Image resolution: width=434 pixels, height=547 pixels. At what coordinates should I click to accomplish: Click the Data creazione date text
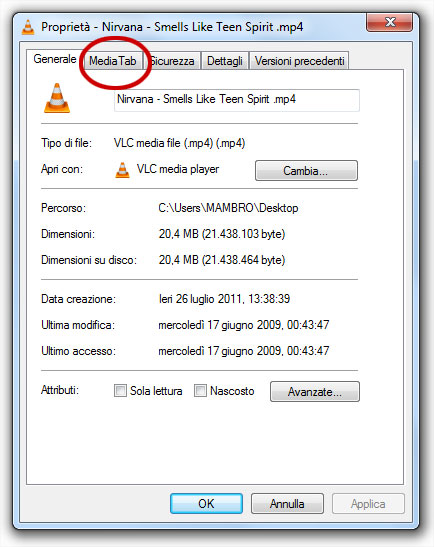pos(224,299)
